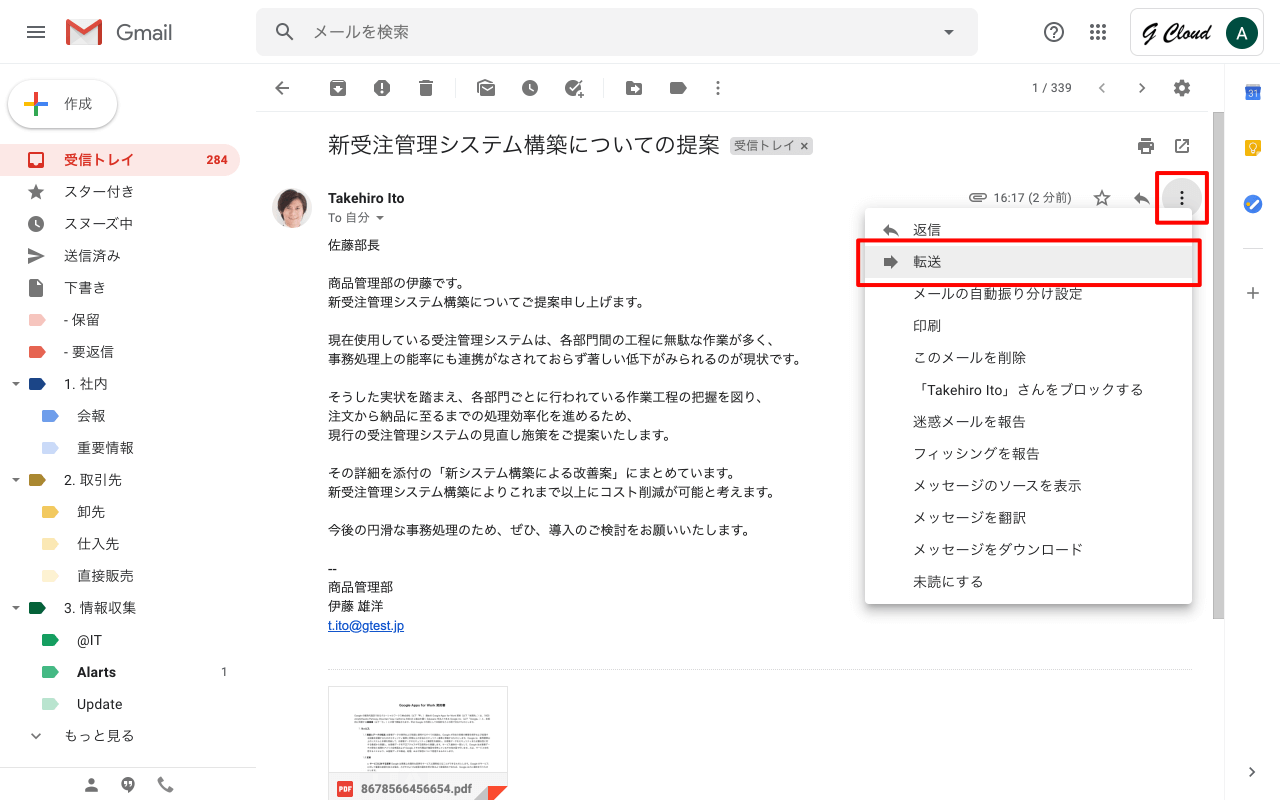Add to Tasks toolbar icon
Screen dimensions: 1280x800
[x=574, y=88]
